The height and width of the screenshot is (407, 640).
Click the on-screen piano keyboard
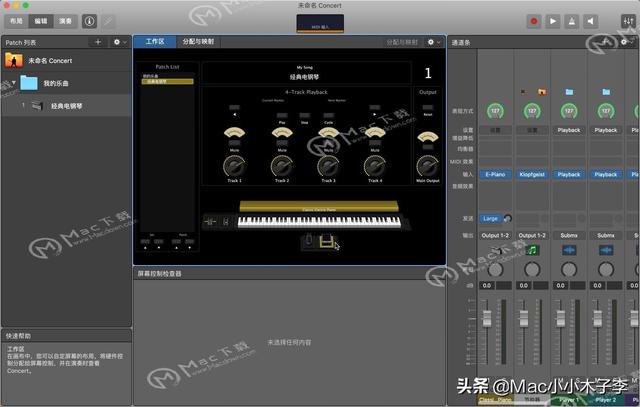coord(319,222)
